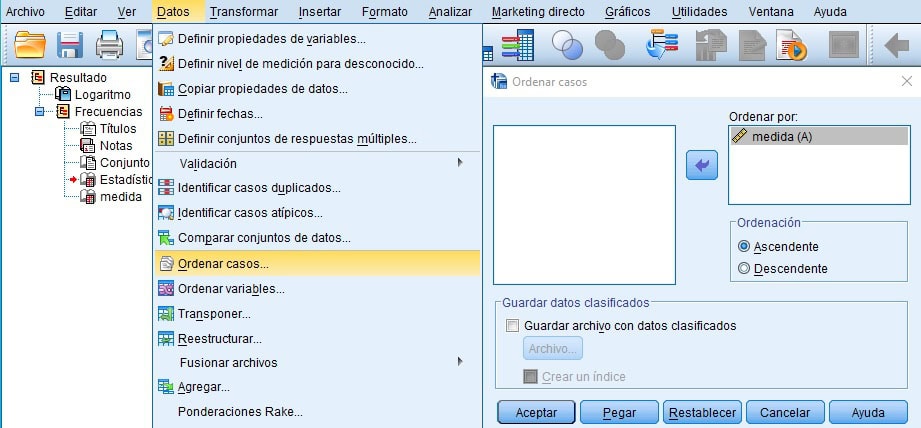This screenshot has height=428, width=921.
Task: Click the pivot table grid toolbar icon
Action: click(x=517, y=45)
